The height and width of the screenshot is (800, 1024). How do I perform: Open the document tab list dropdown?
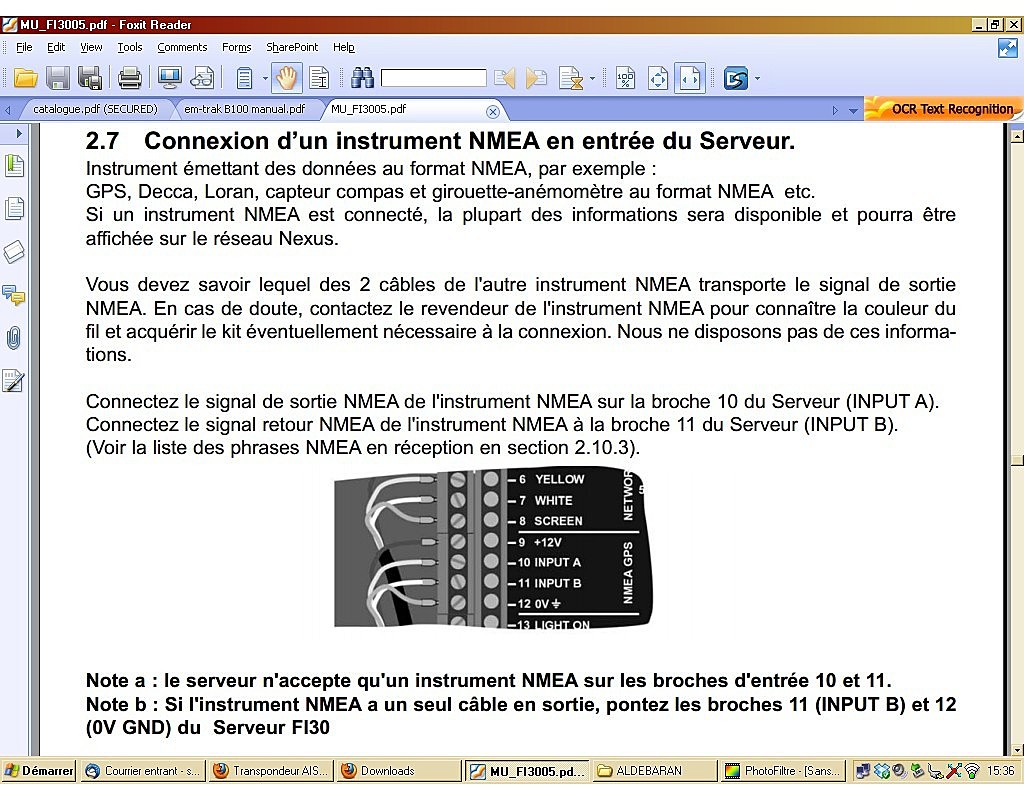pos(853,111)
